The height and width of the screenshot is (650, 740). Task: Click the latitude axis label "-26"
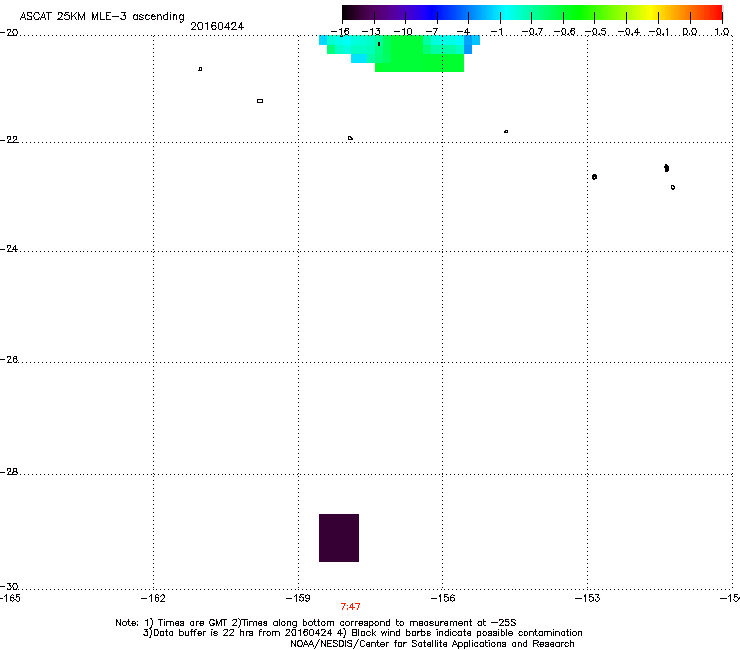9,360
